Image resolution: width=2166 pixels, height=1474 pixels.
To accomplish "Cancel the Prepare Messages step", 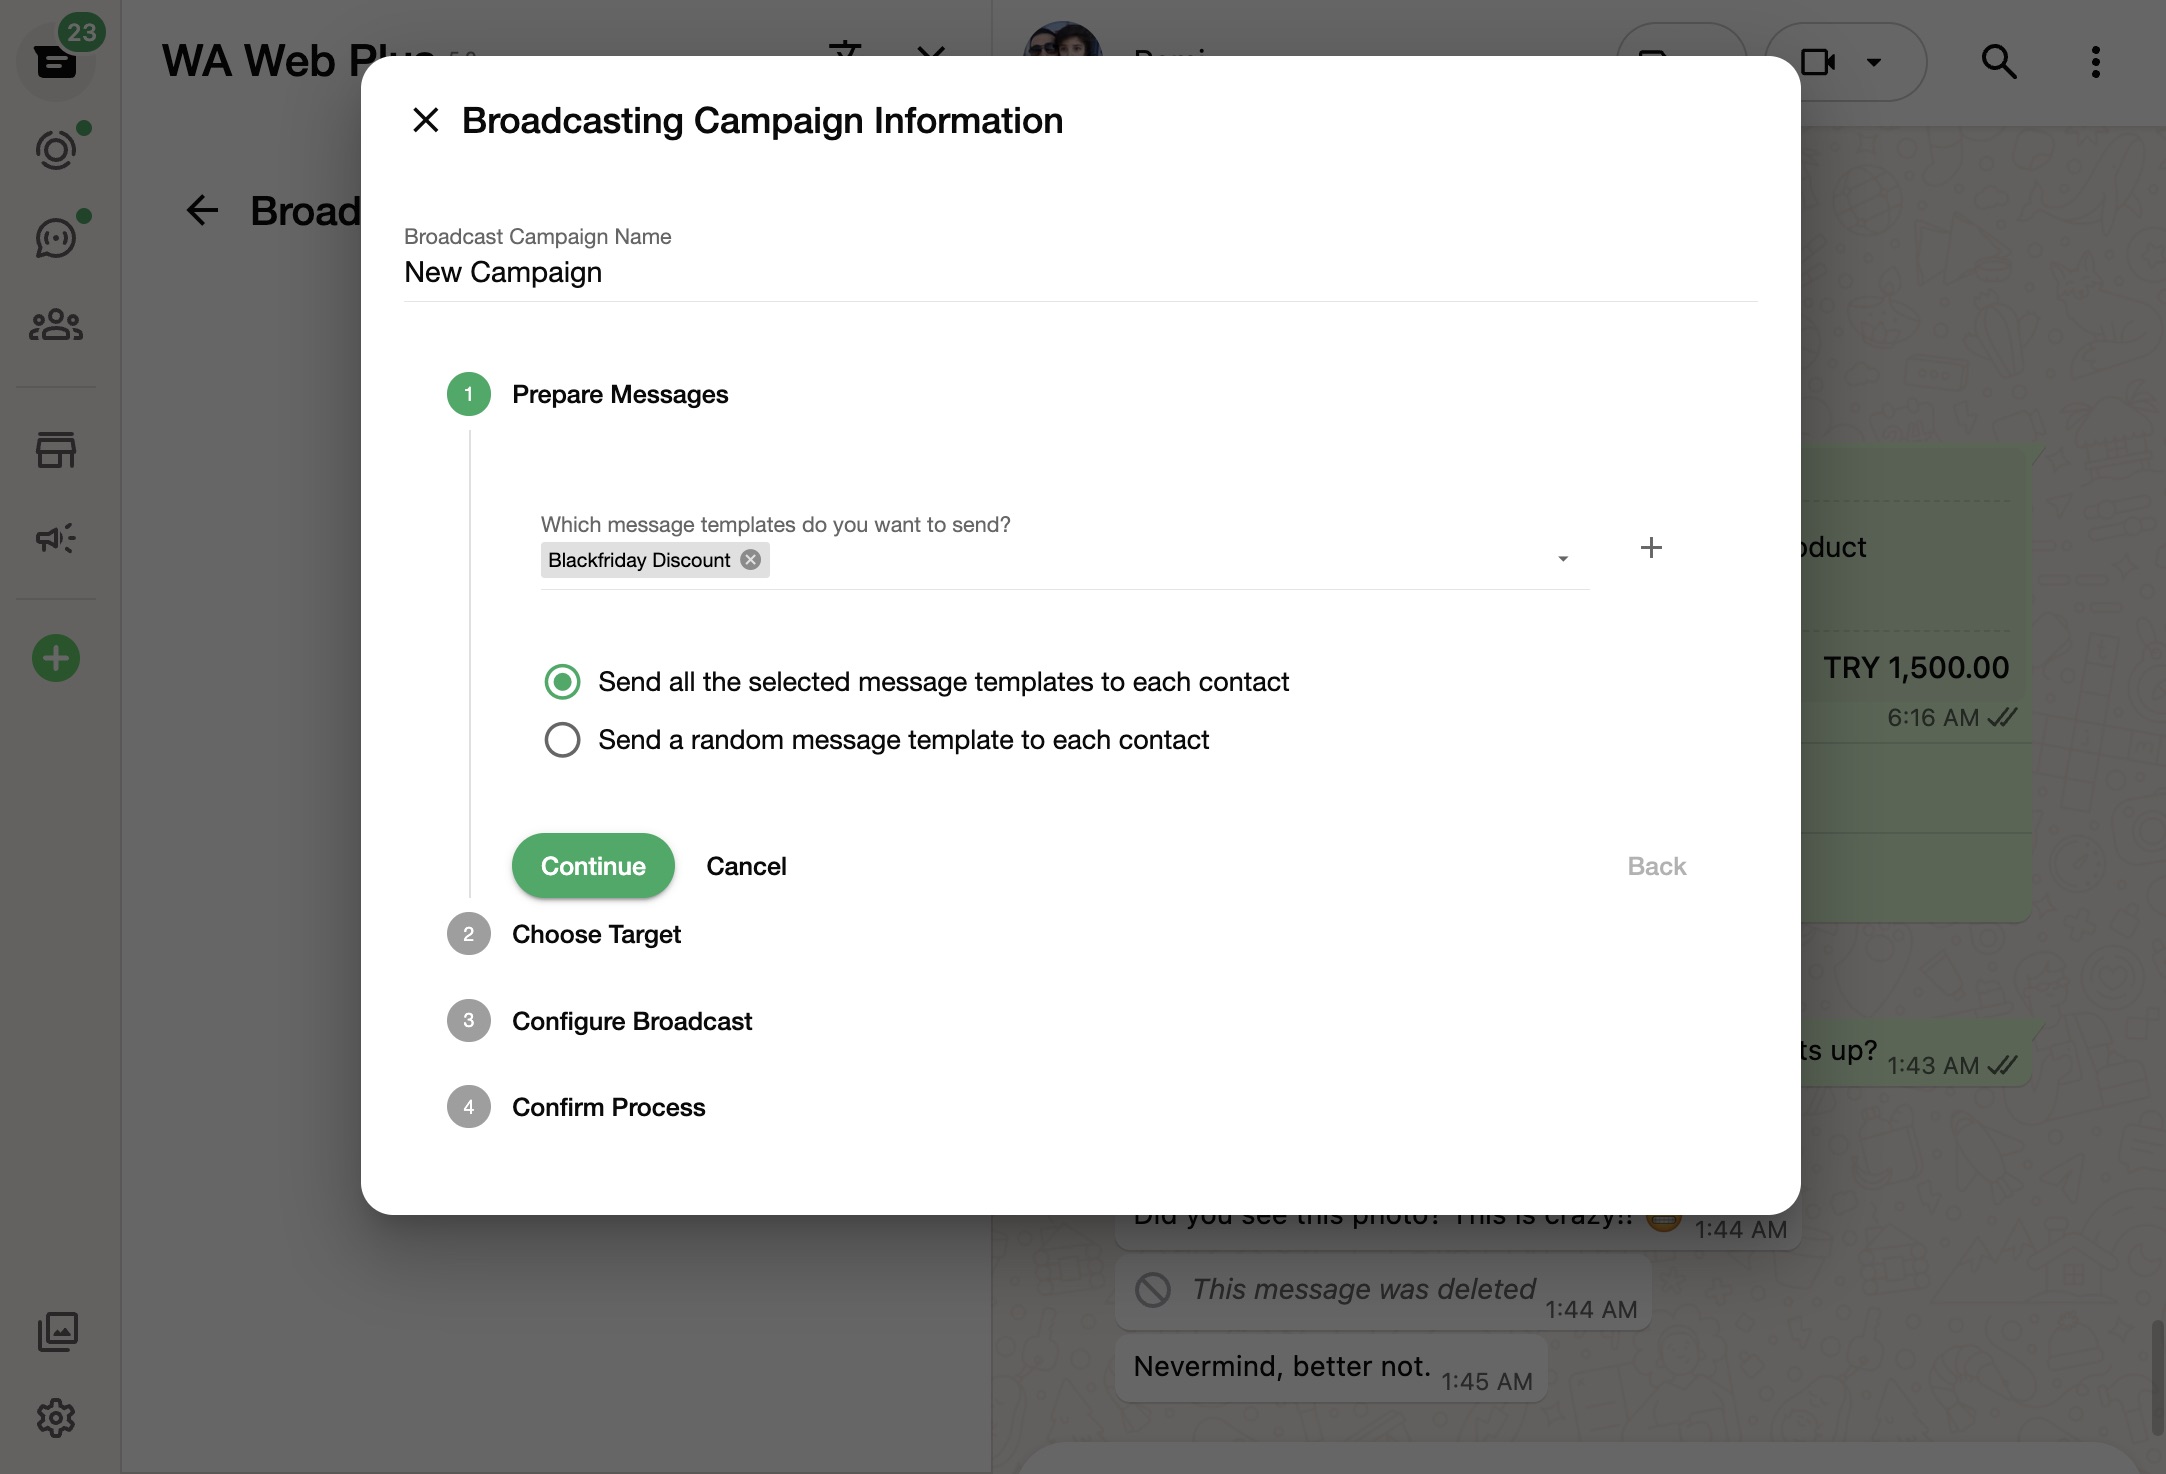I will [746, 865].
